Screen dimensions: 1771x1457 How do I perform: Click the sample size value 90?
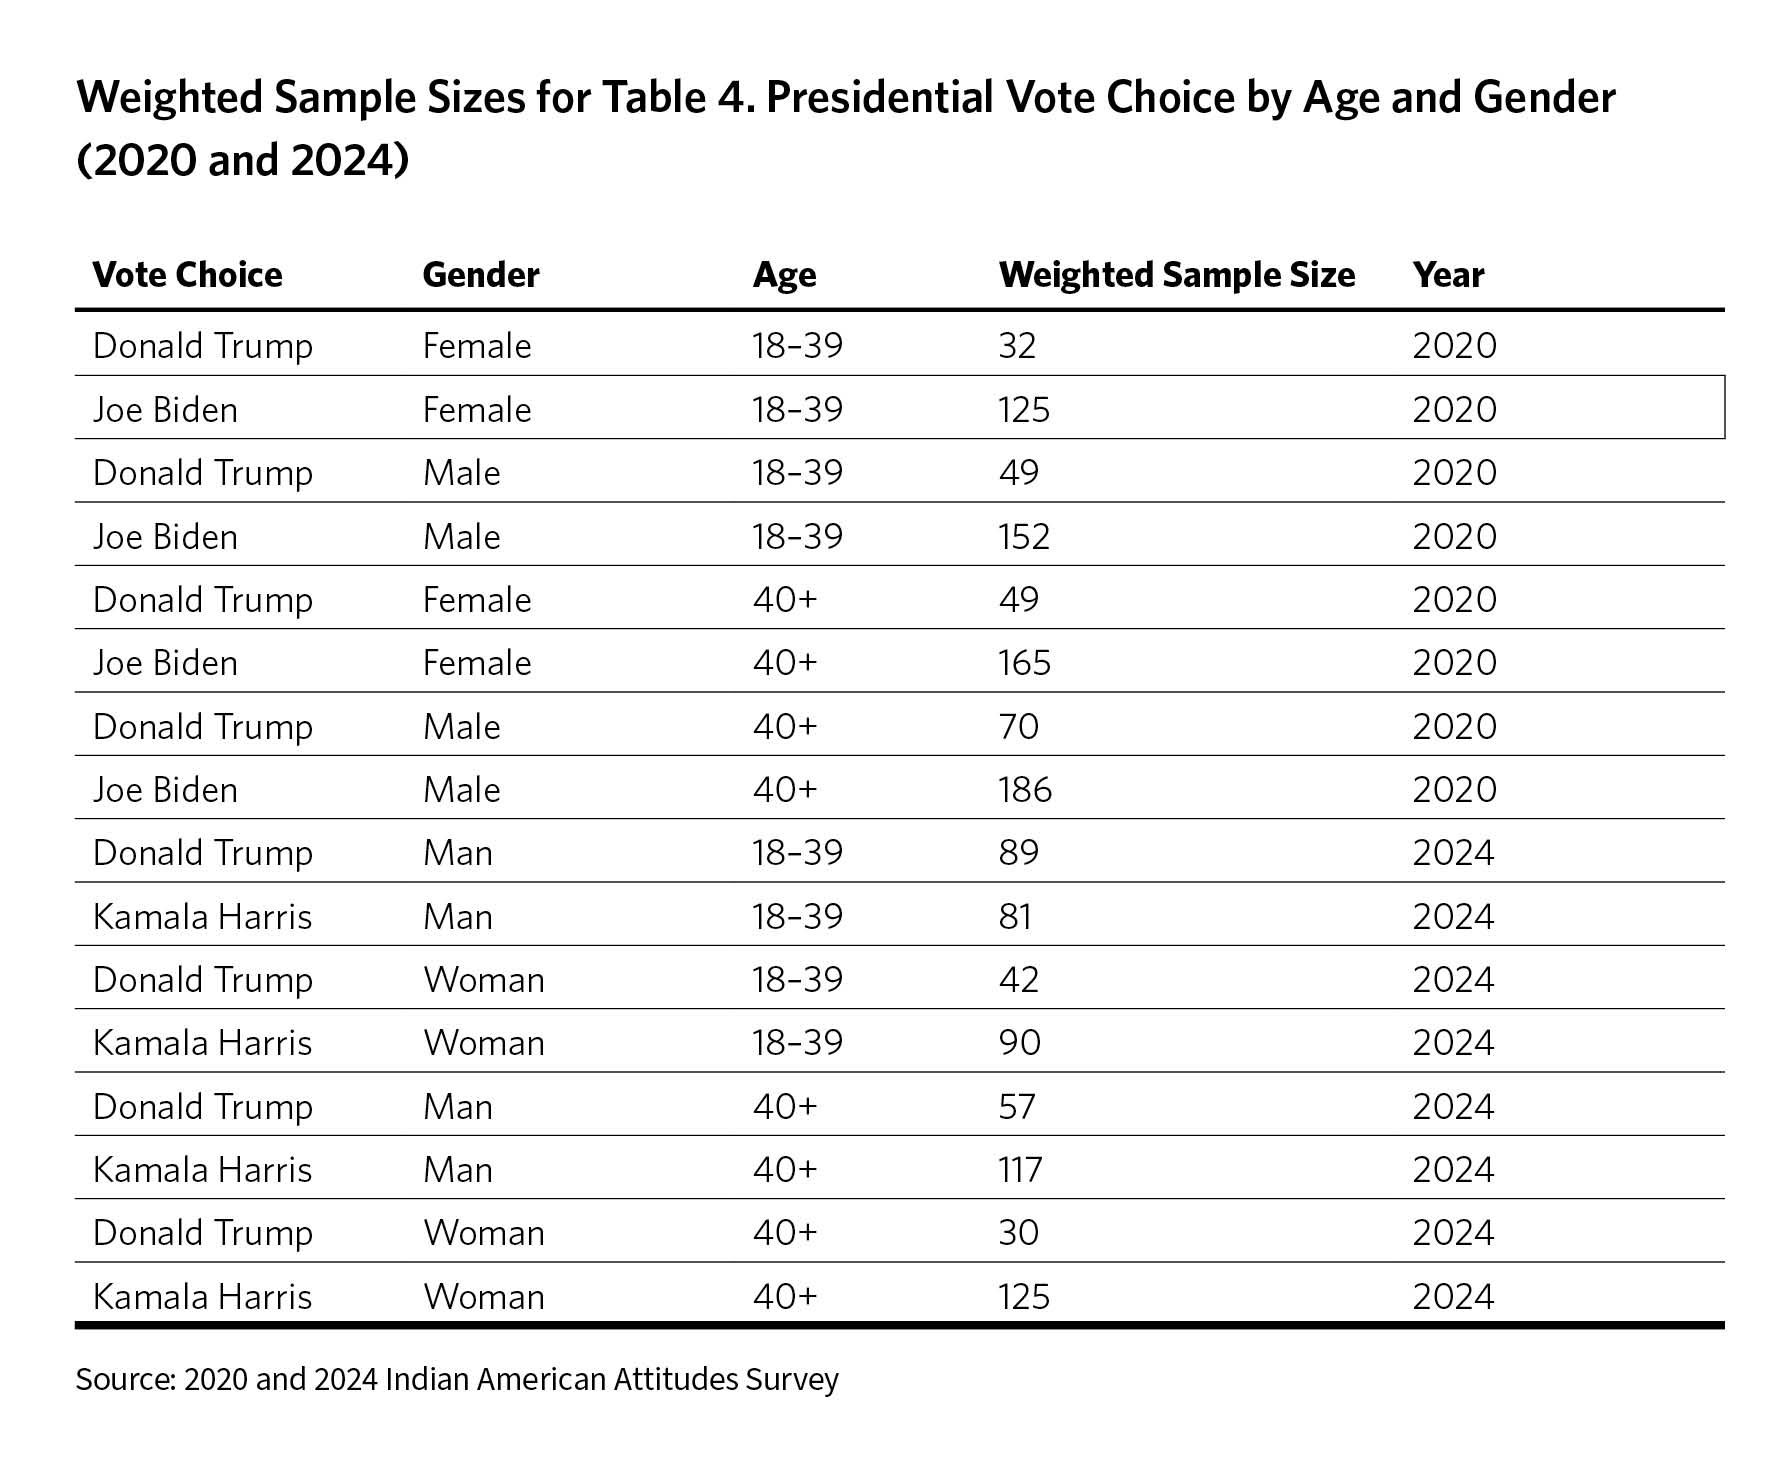pos(1019,1043)
